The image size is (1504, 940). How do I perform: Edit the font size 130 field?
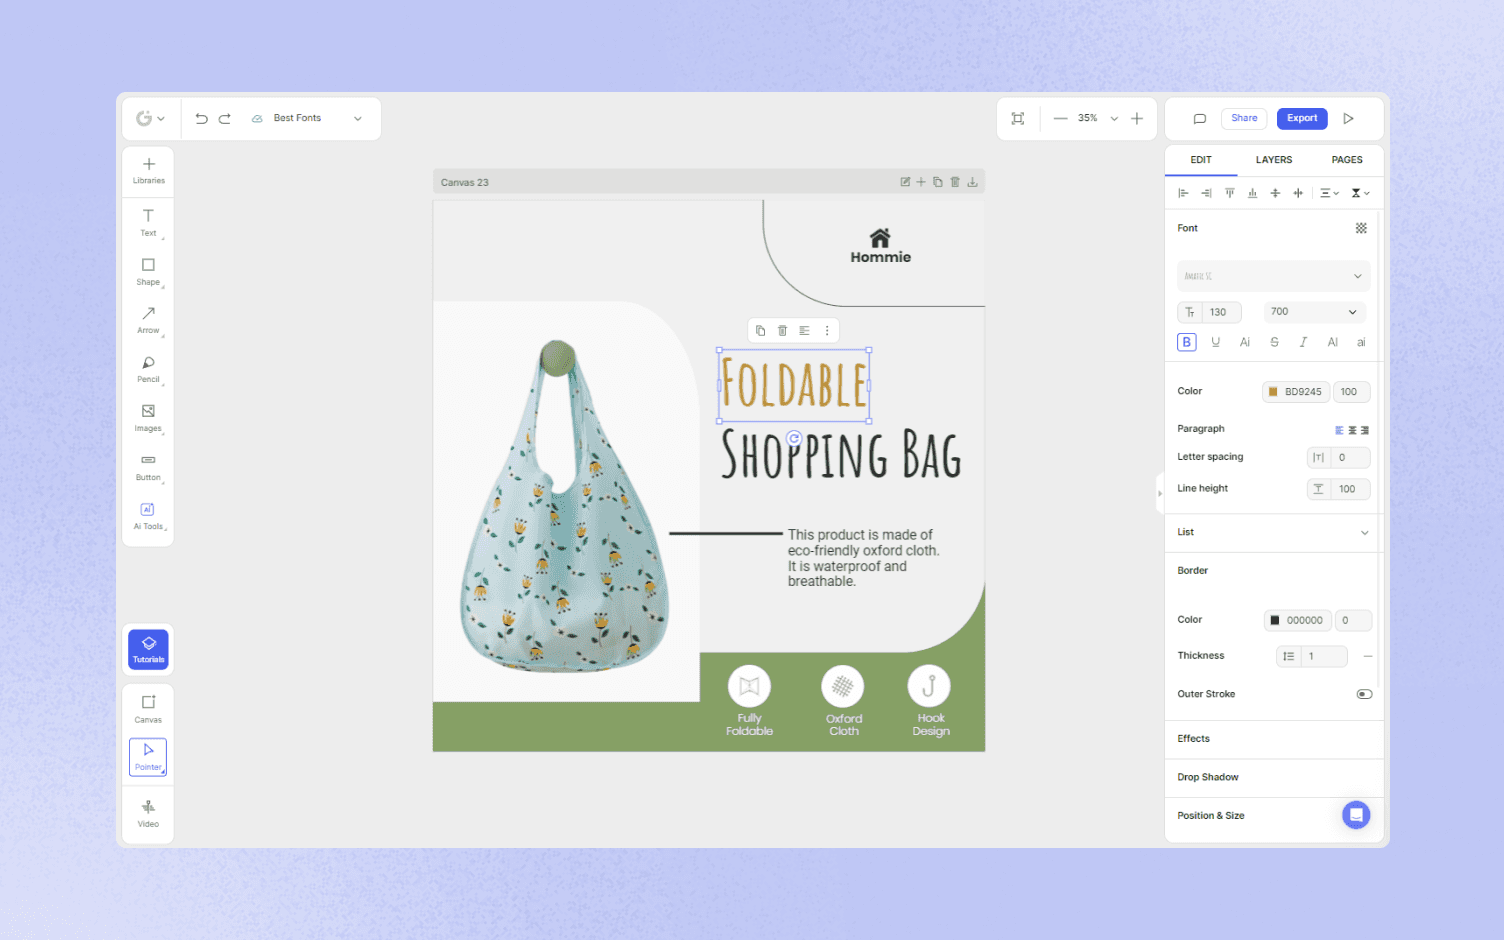[x=1209, y=312]
